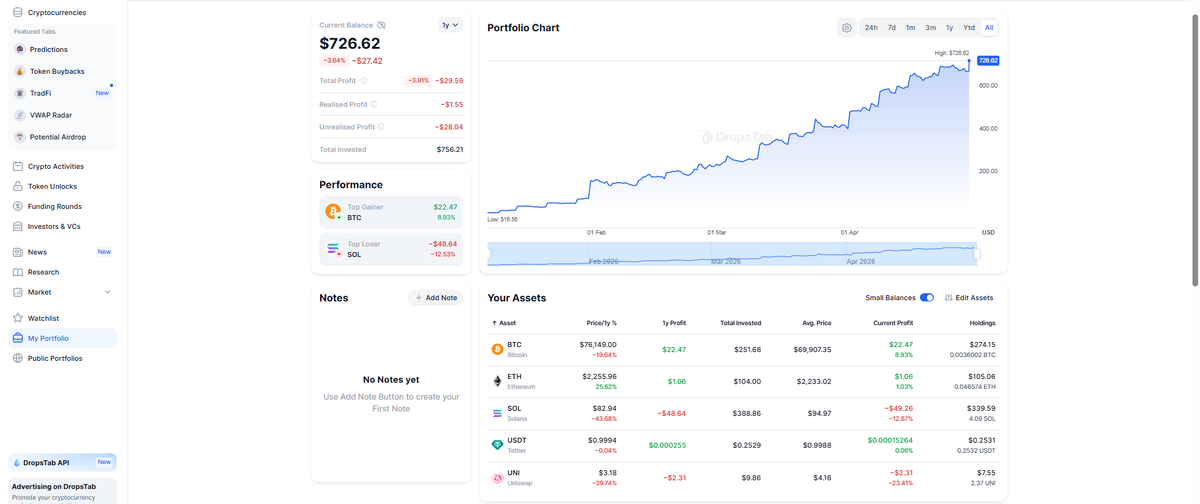Image resolution: width=1200 pixels, height=504 pixels.
Task: Sort by 1y Profit column
Action: (x=672, y=323)
